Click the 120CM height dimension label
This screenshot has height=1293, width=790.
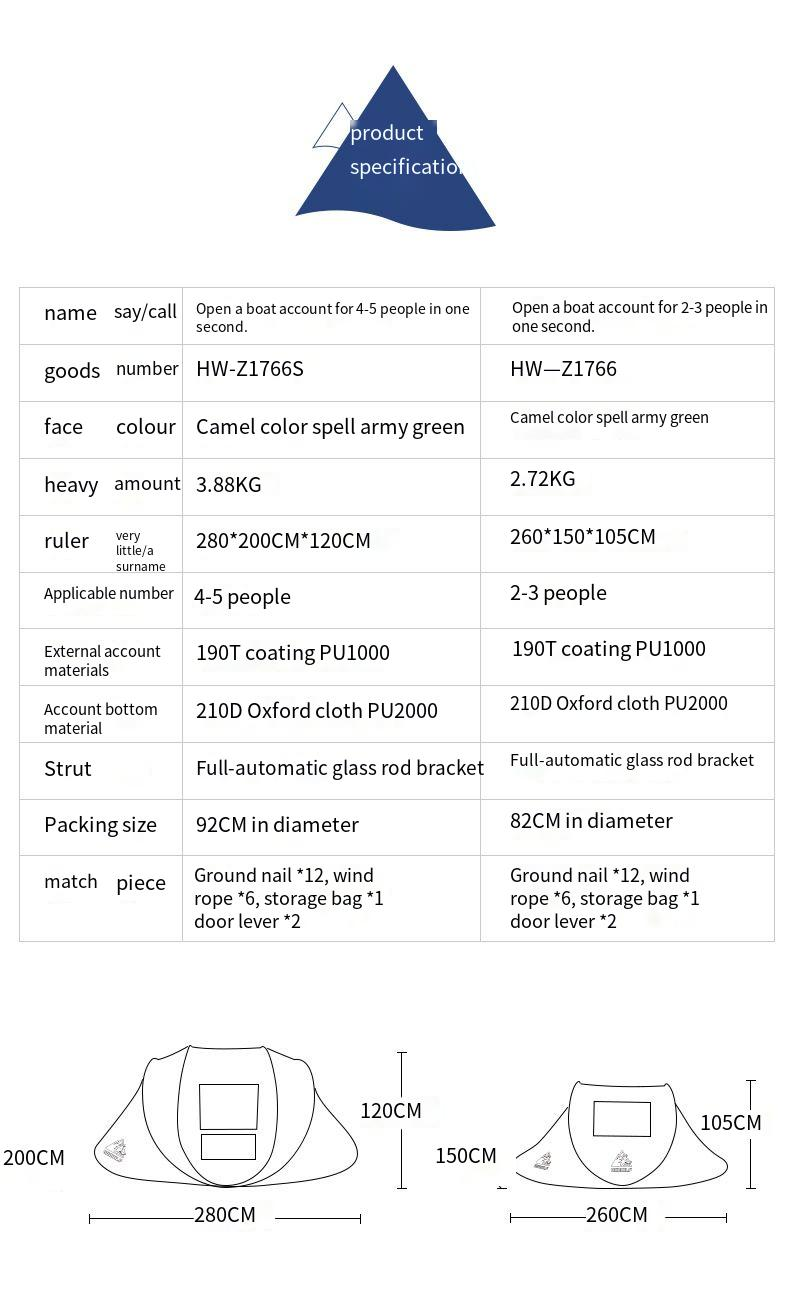point(391,1111)
